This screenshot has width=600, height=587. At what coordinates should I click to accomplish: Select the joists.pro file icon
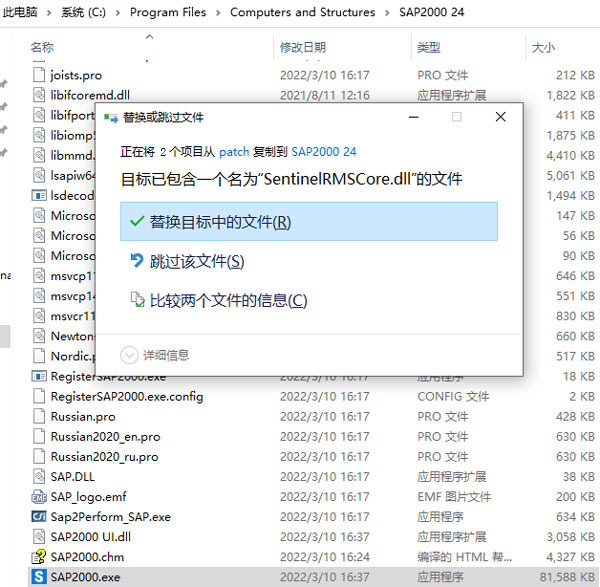point(39,75)
